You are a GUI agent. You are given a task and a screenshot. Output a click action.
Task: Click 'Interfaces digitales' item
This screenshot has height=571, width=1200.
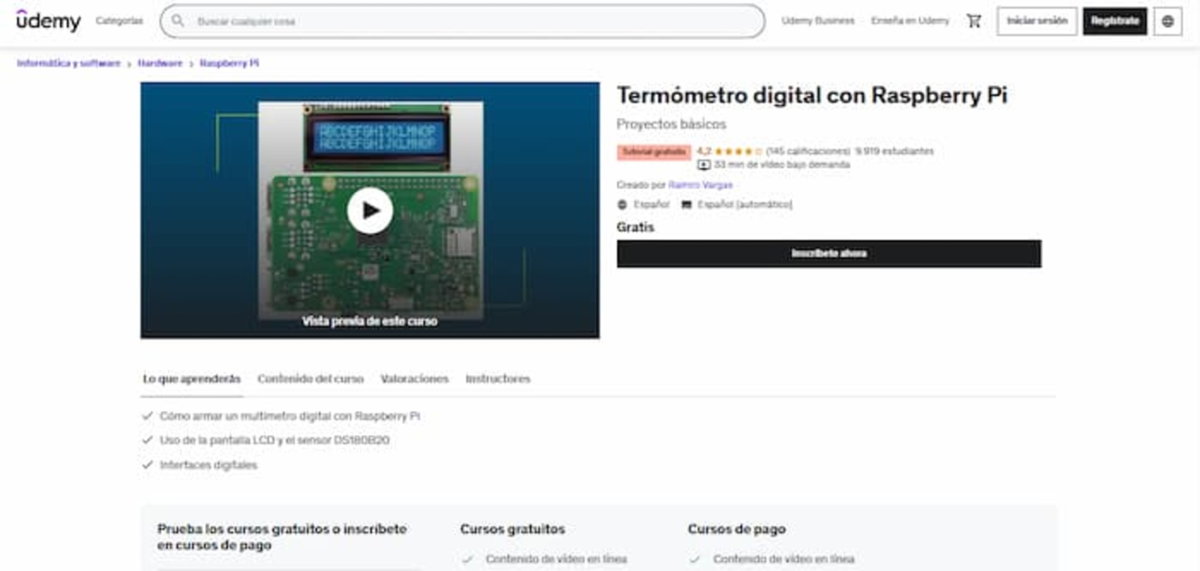tap(208, 465)
